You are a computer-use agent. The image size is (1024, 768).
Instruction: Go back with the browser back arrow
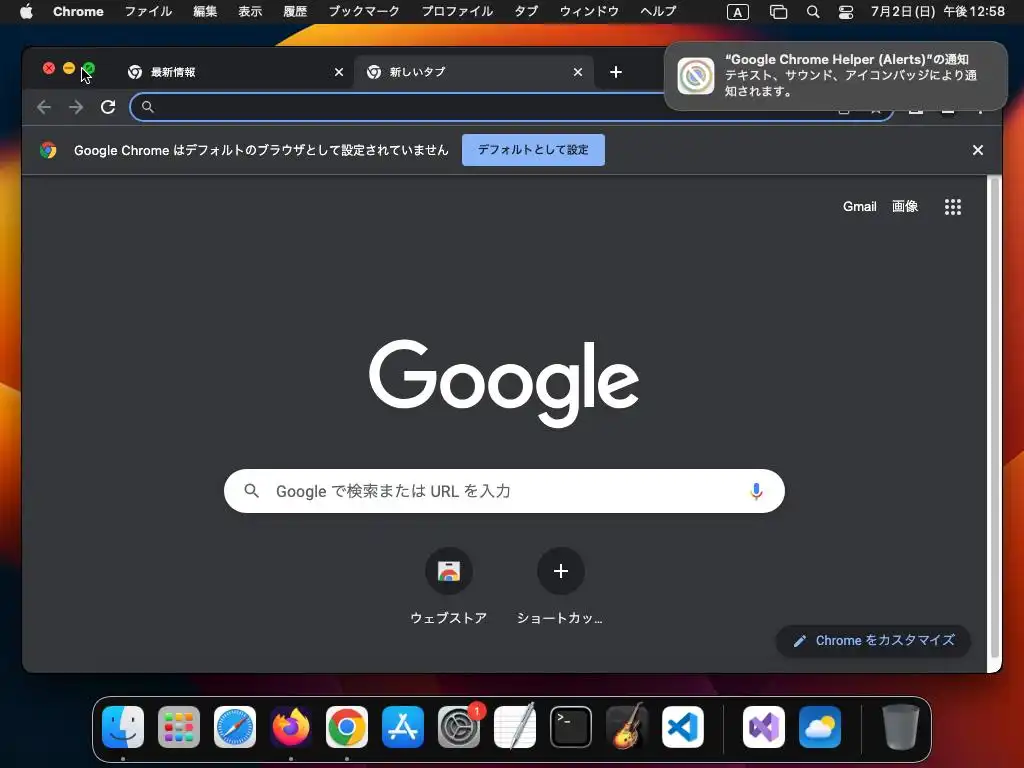tap(44, 107)
